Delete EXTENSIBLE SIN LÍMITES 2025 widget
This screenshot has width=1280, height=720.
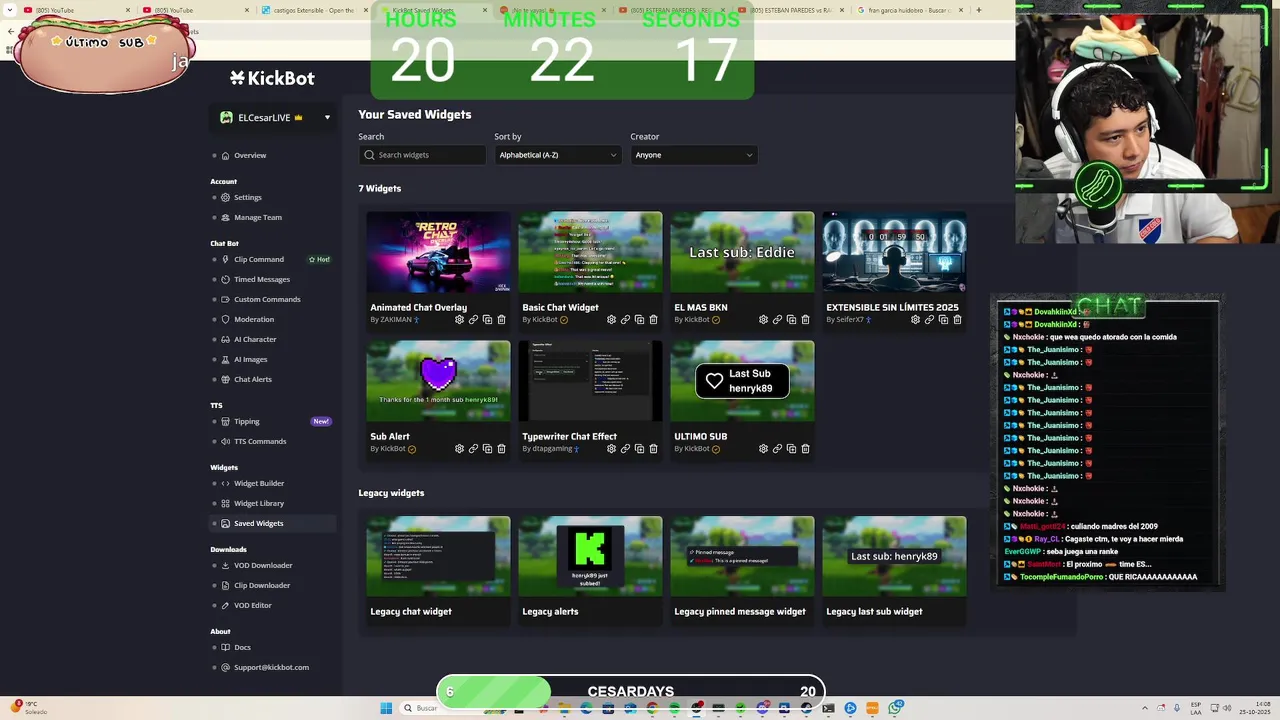957,320
